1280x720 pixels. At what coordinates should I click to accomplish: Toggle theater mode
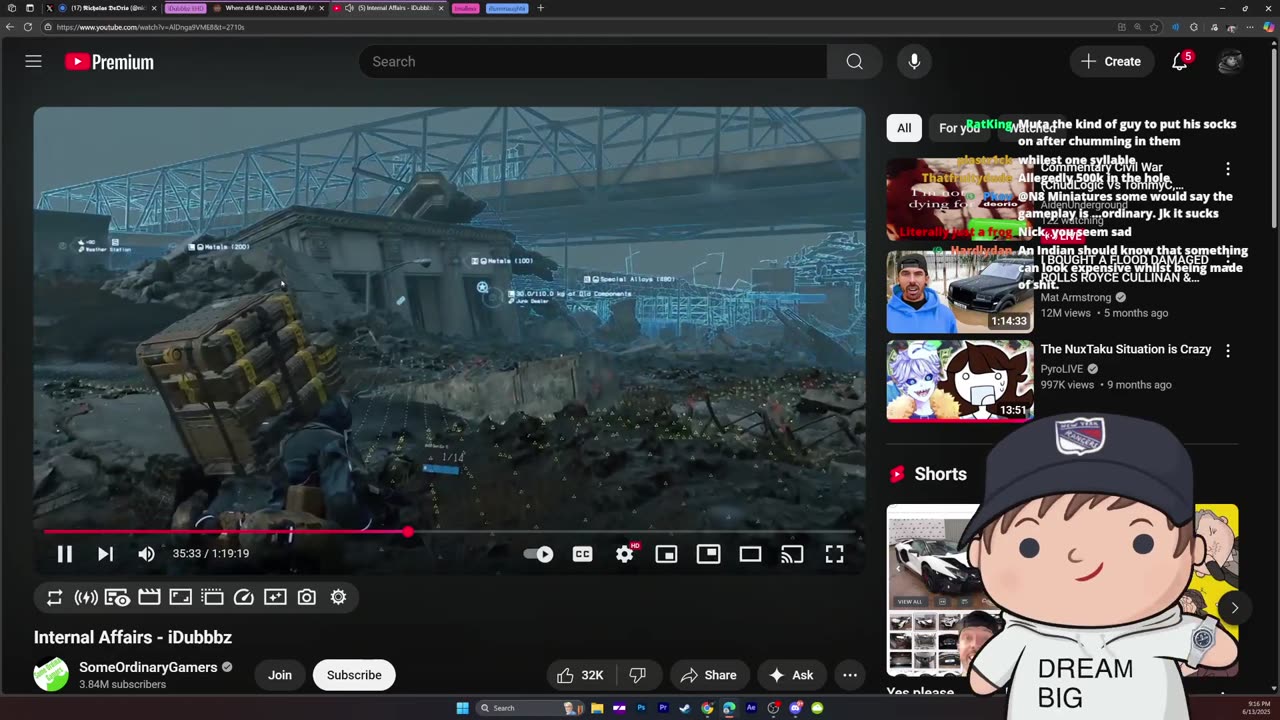pyautogui.click(x=750, y=554)
